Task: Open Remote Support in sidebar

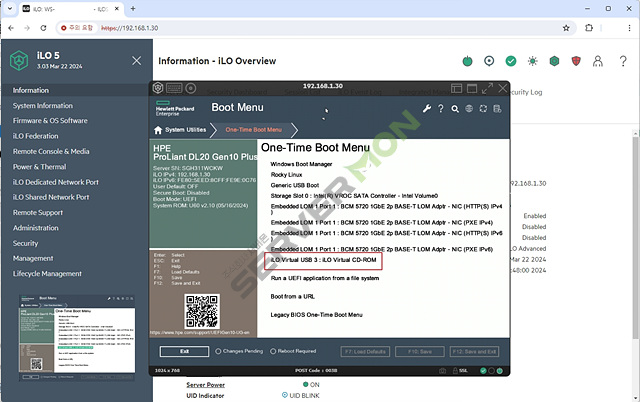Action: [x=38, y=213]
